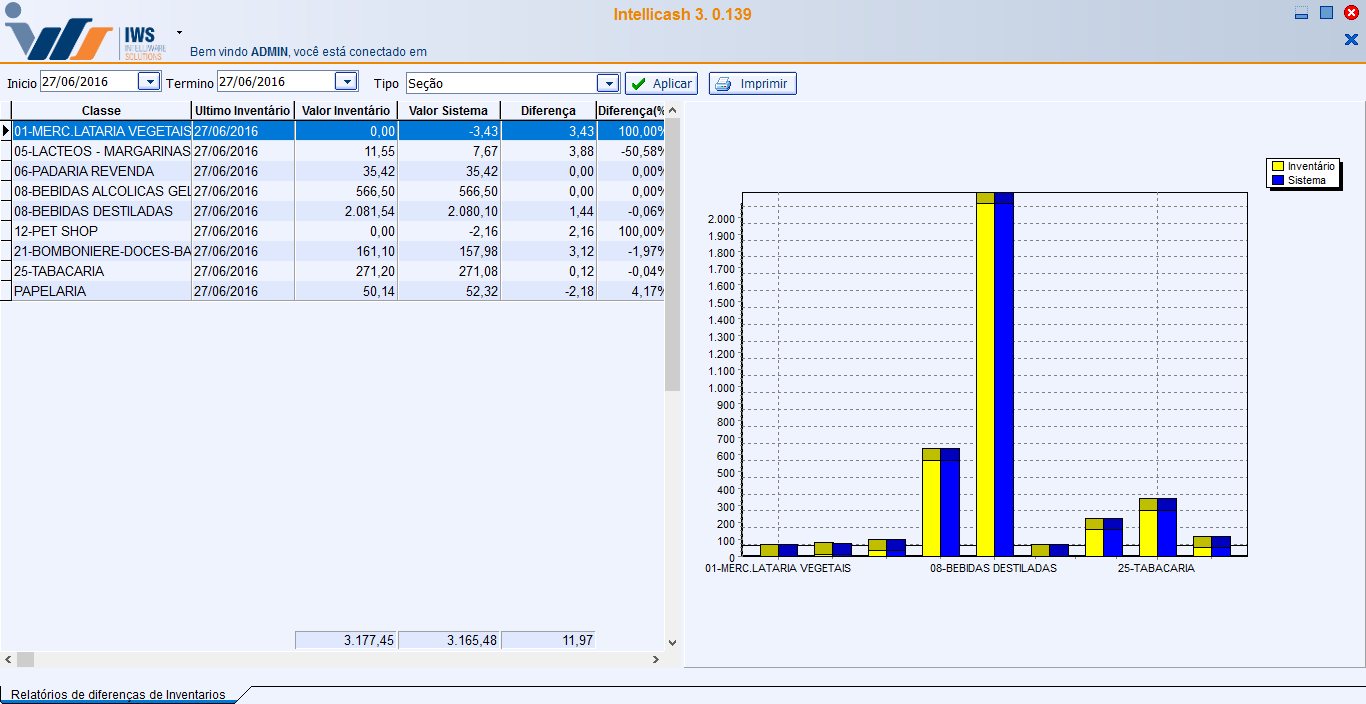The height and width of the screenshot is (704, 1366).
Task: Click the Termino date field
Action: click(x=275, y=82)
